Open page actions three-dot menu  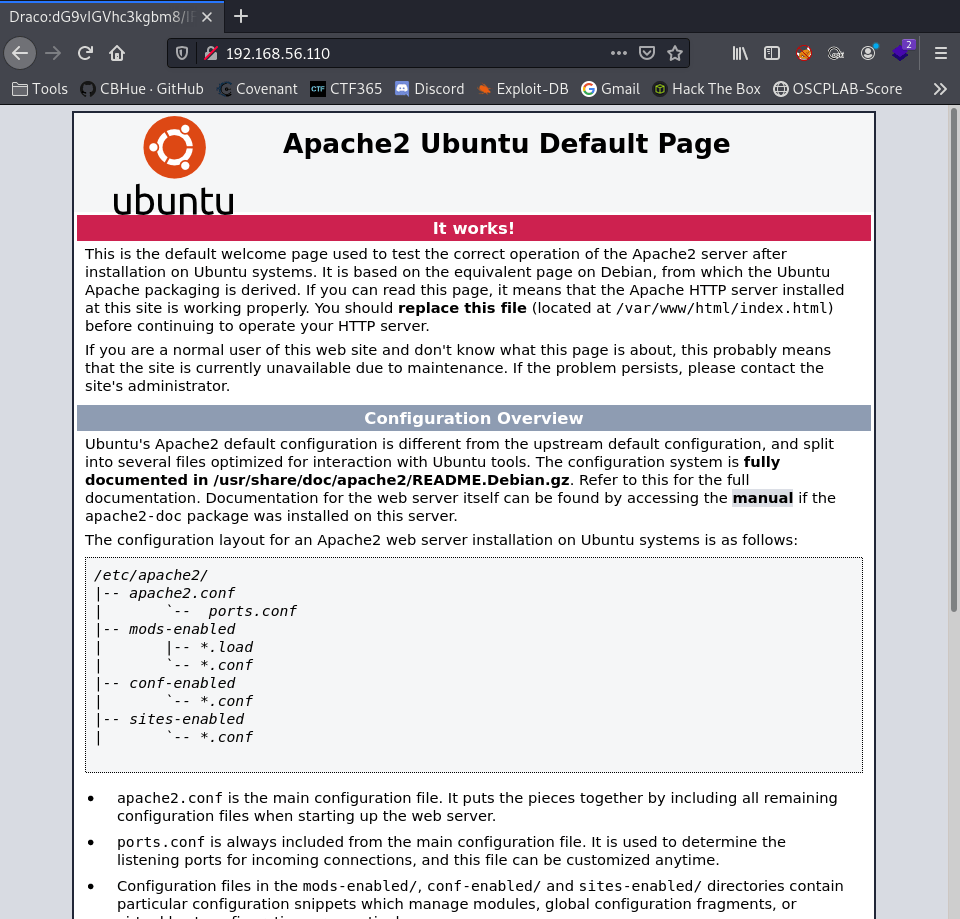tap(619, 53)
